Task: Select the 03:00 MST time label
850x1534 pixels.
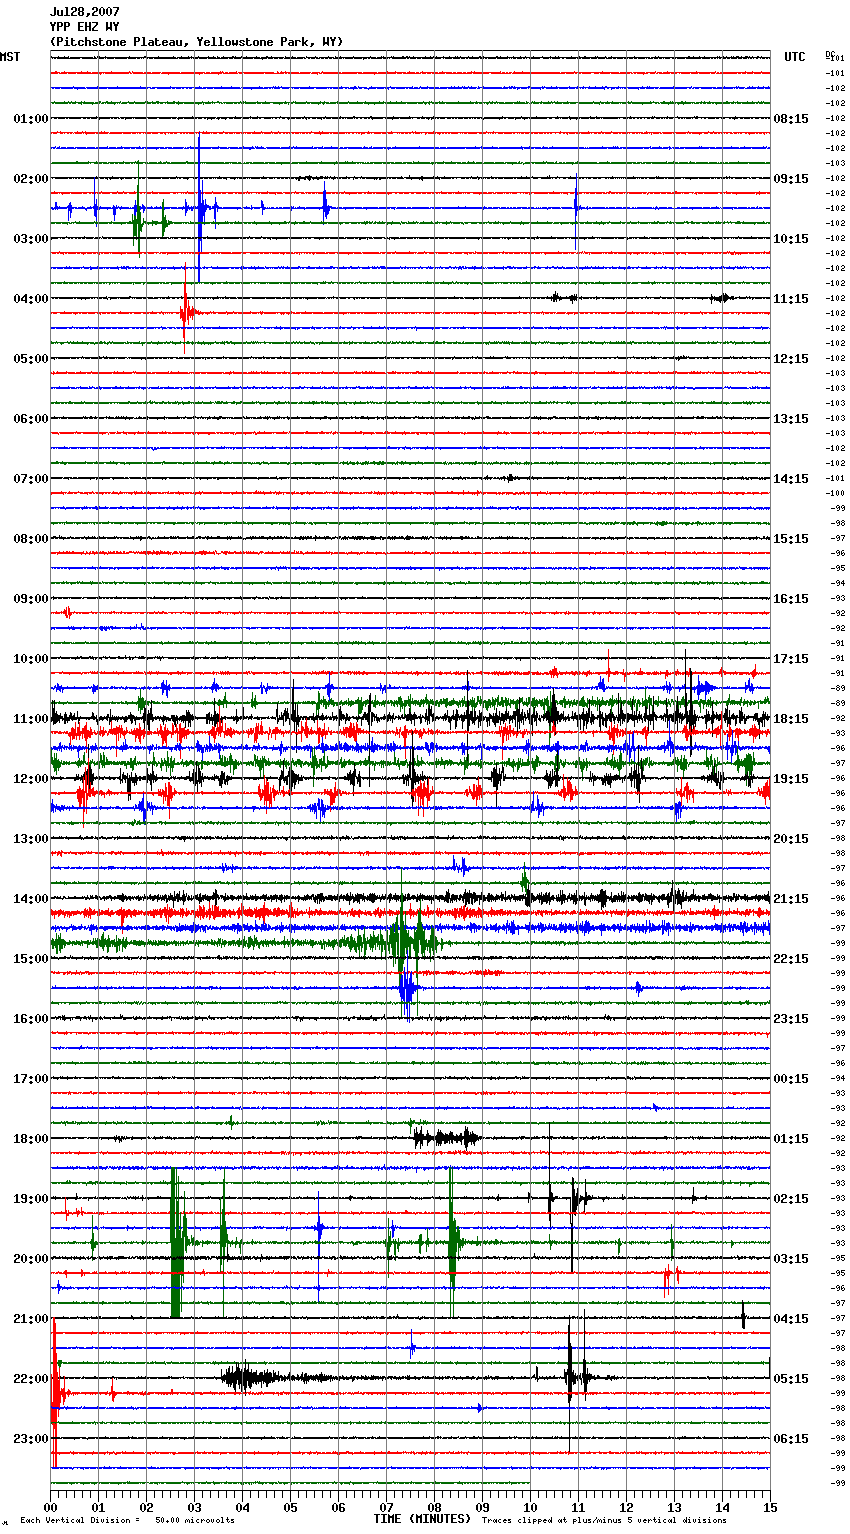Action: tap(31, 239)
